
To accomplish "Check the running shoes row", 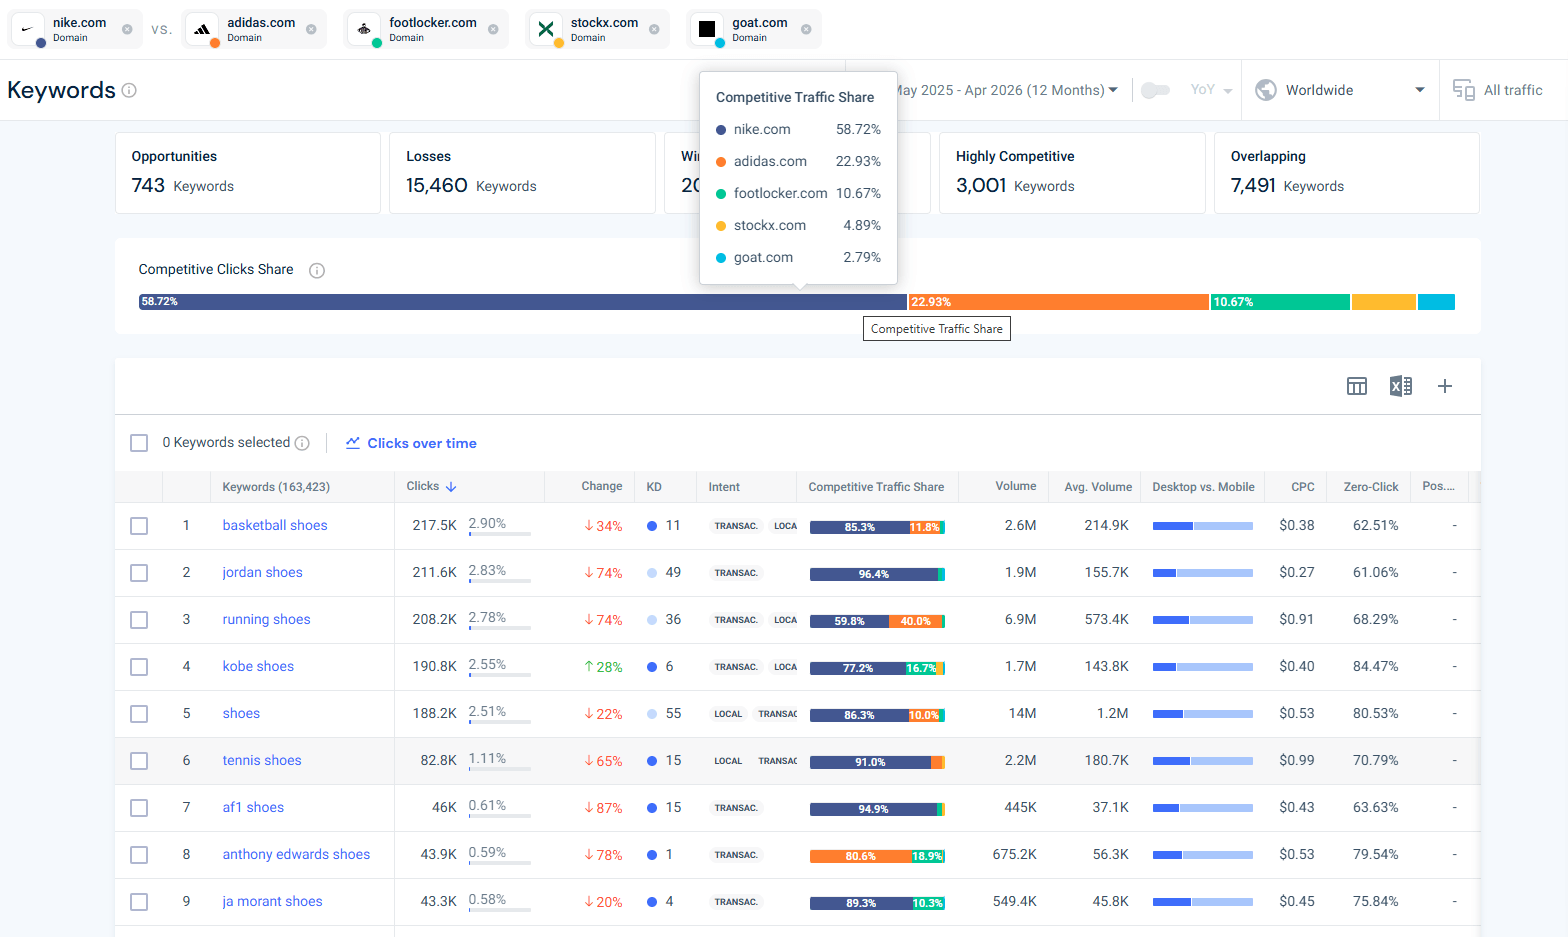I will (x=139, y=620).
